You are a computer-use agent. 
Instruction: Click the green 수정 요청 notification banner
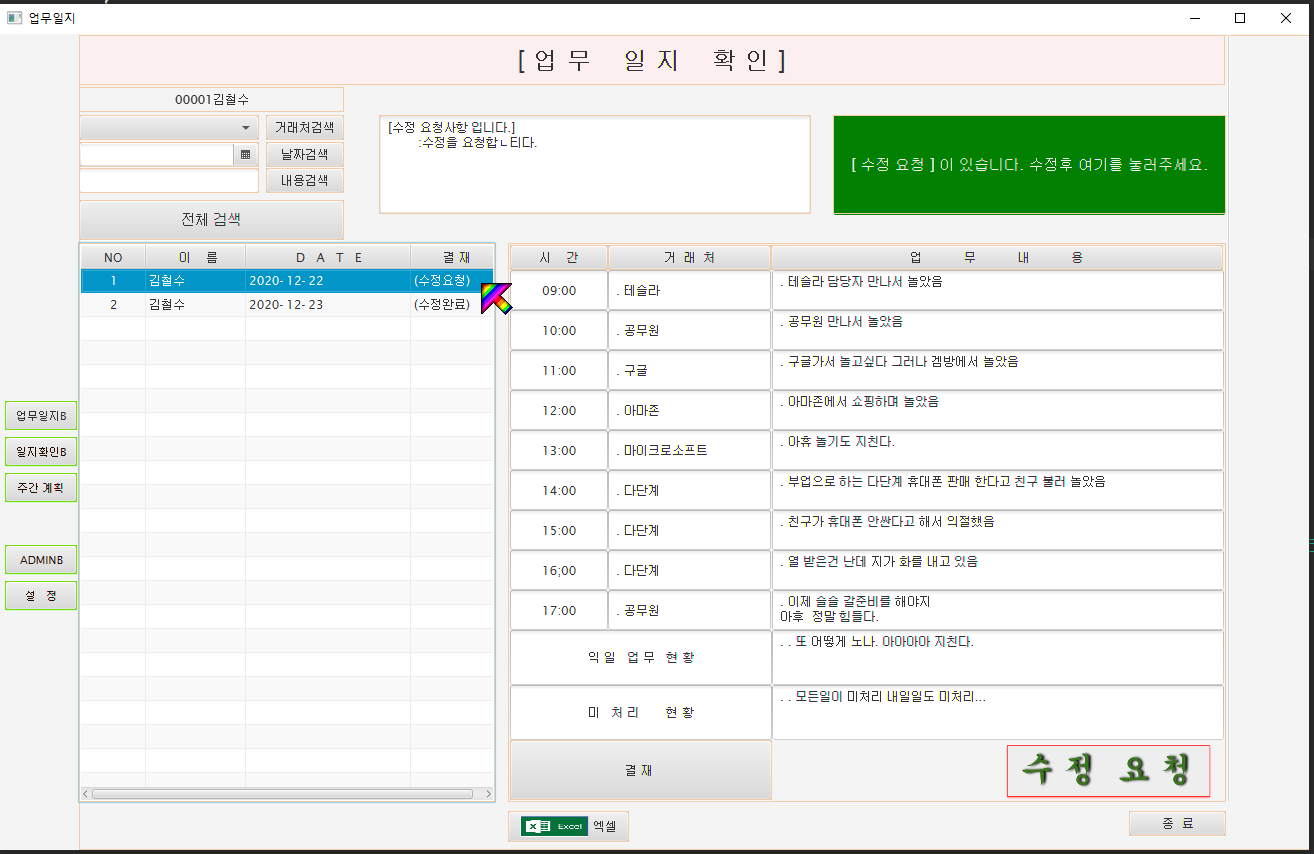tap(1029, 165)
